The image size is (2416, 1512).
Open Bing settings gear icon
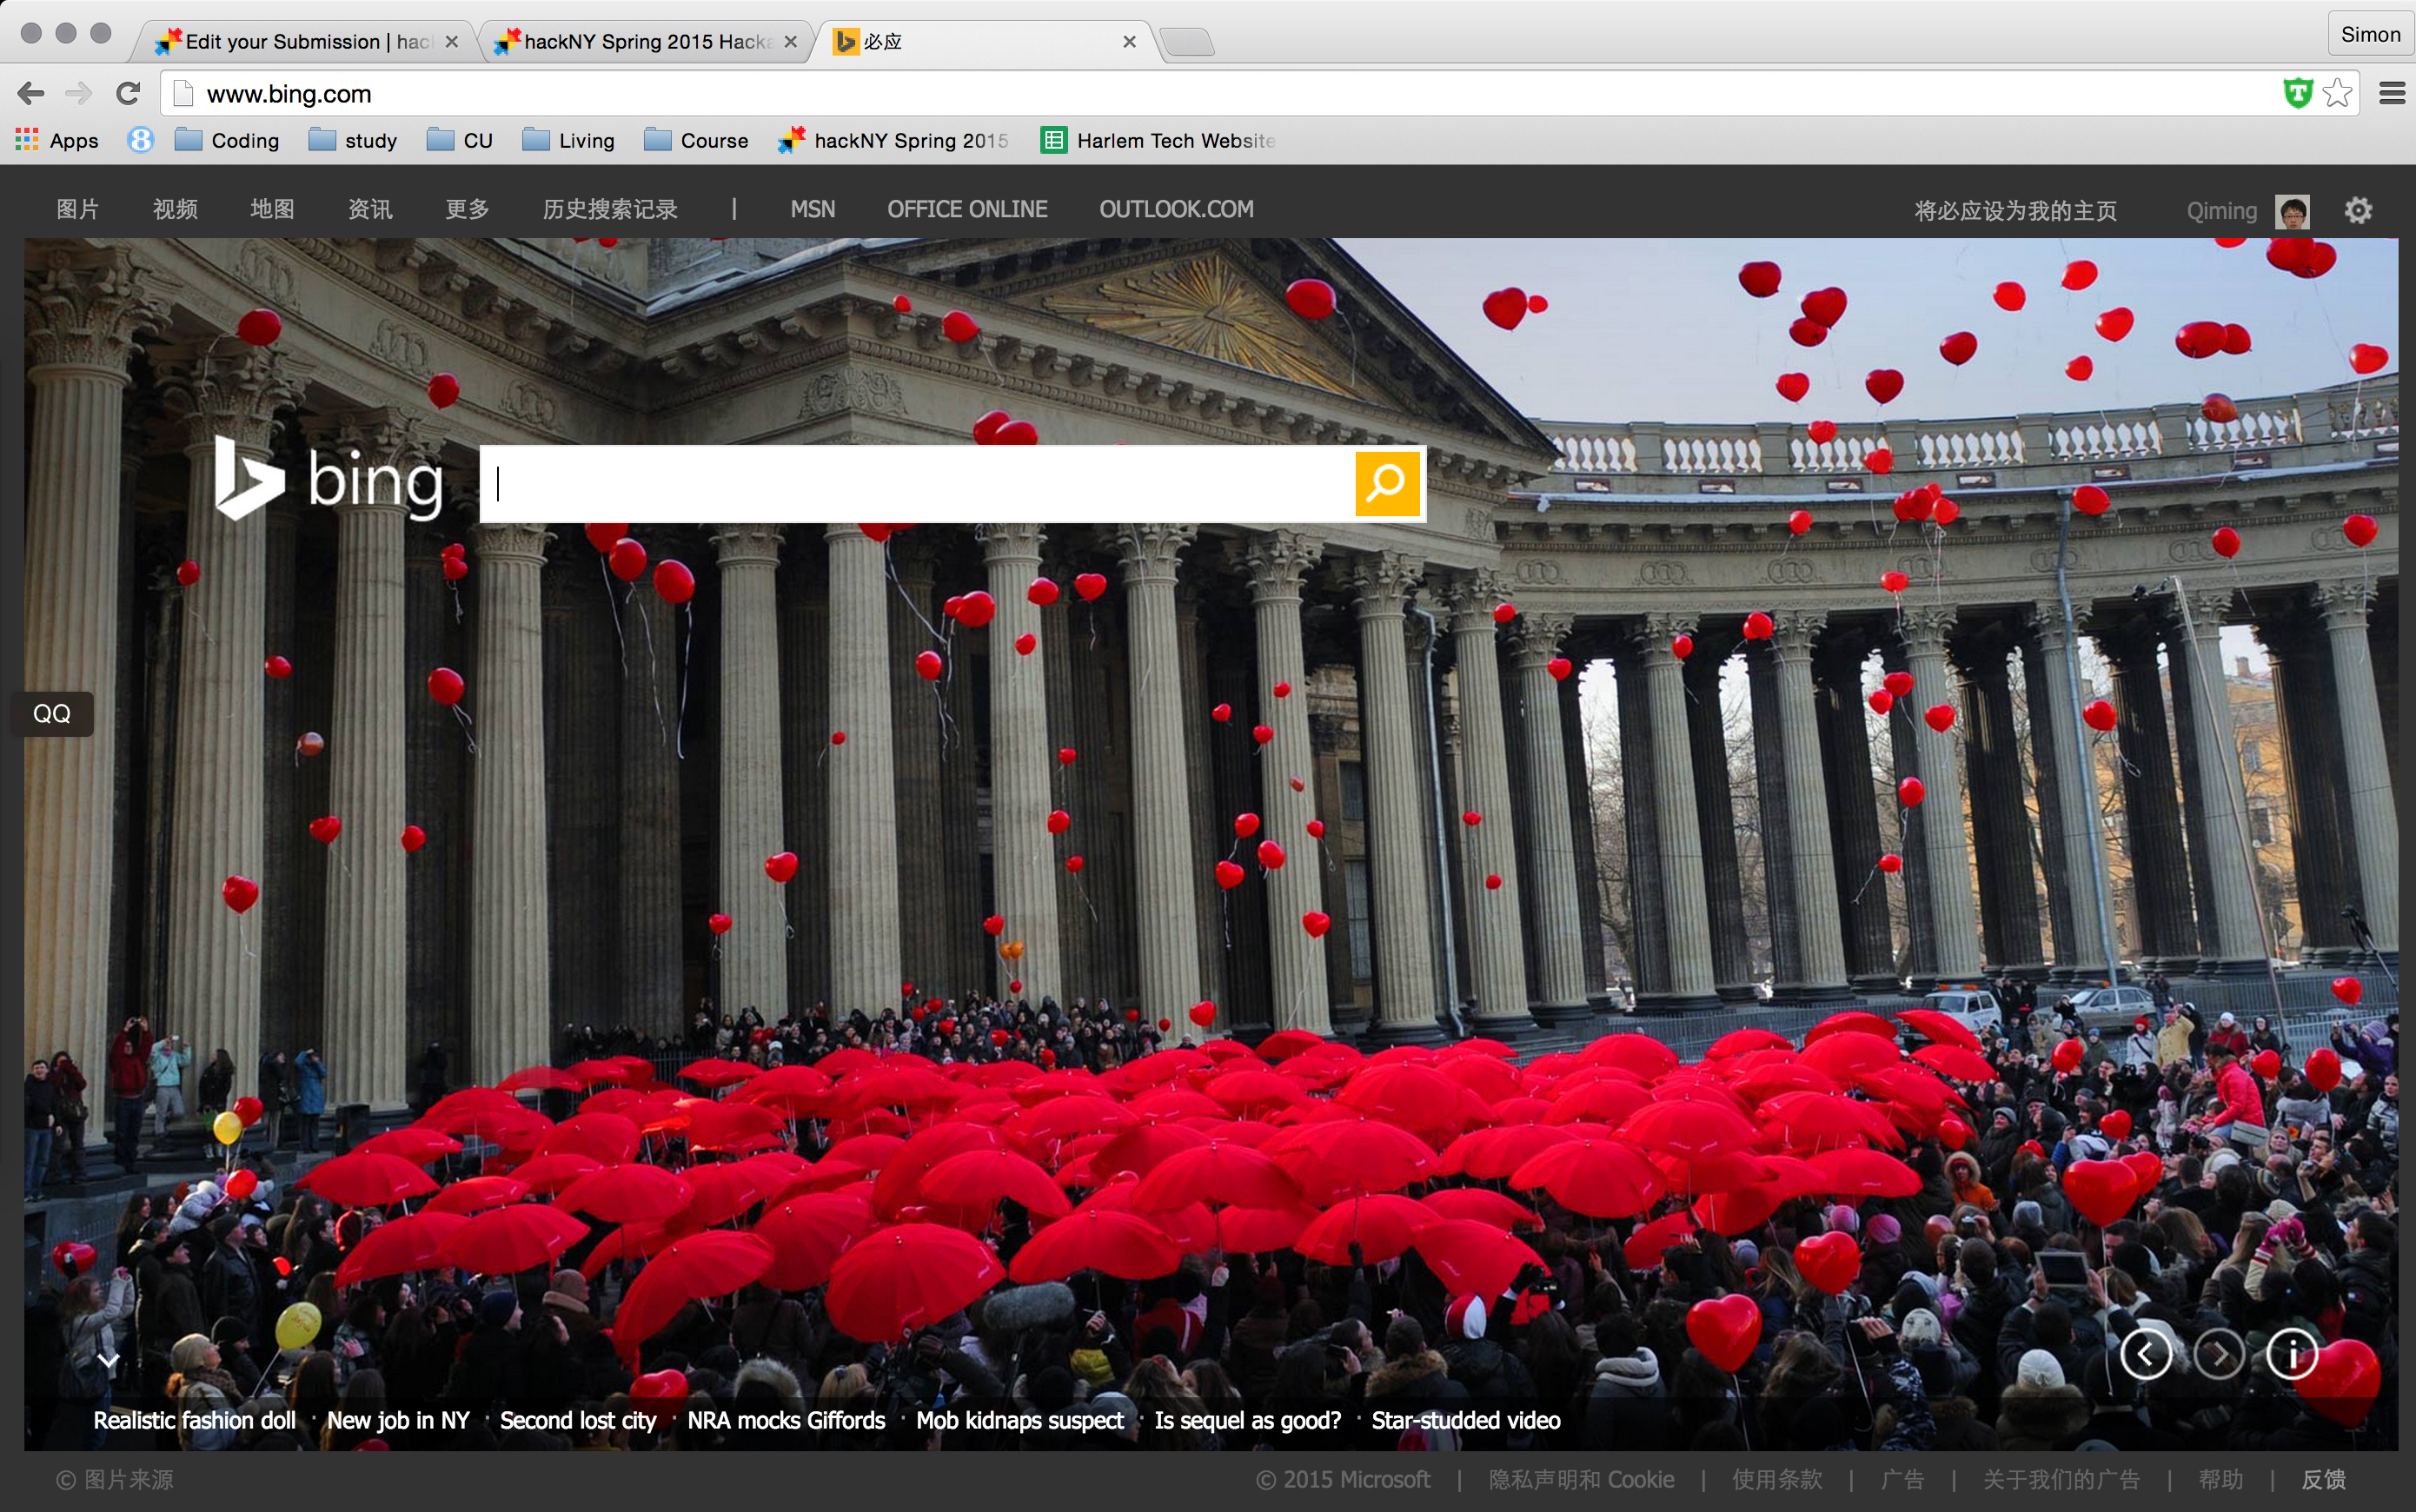point(2358,210)
